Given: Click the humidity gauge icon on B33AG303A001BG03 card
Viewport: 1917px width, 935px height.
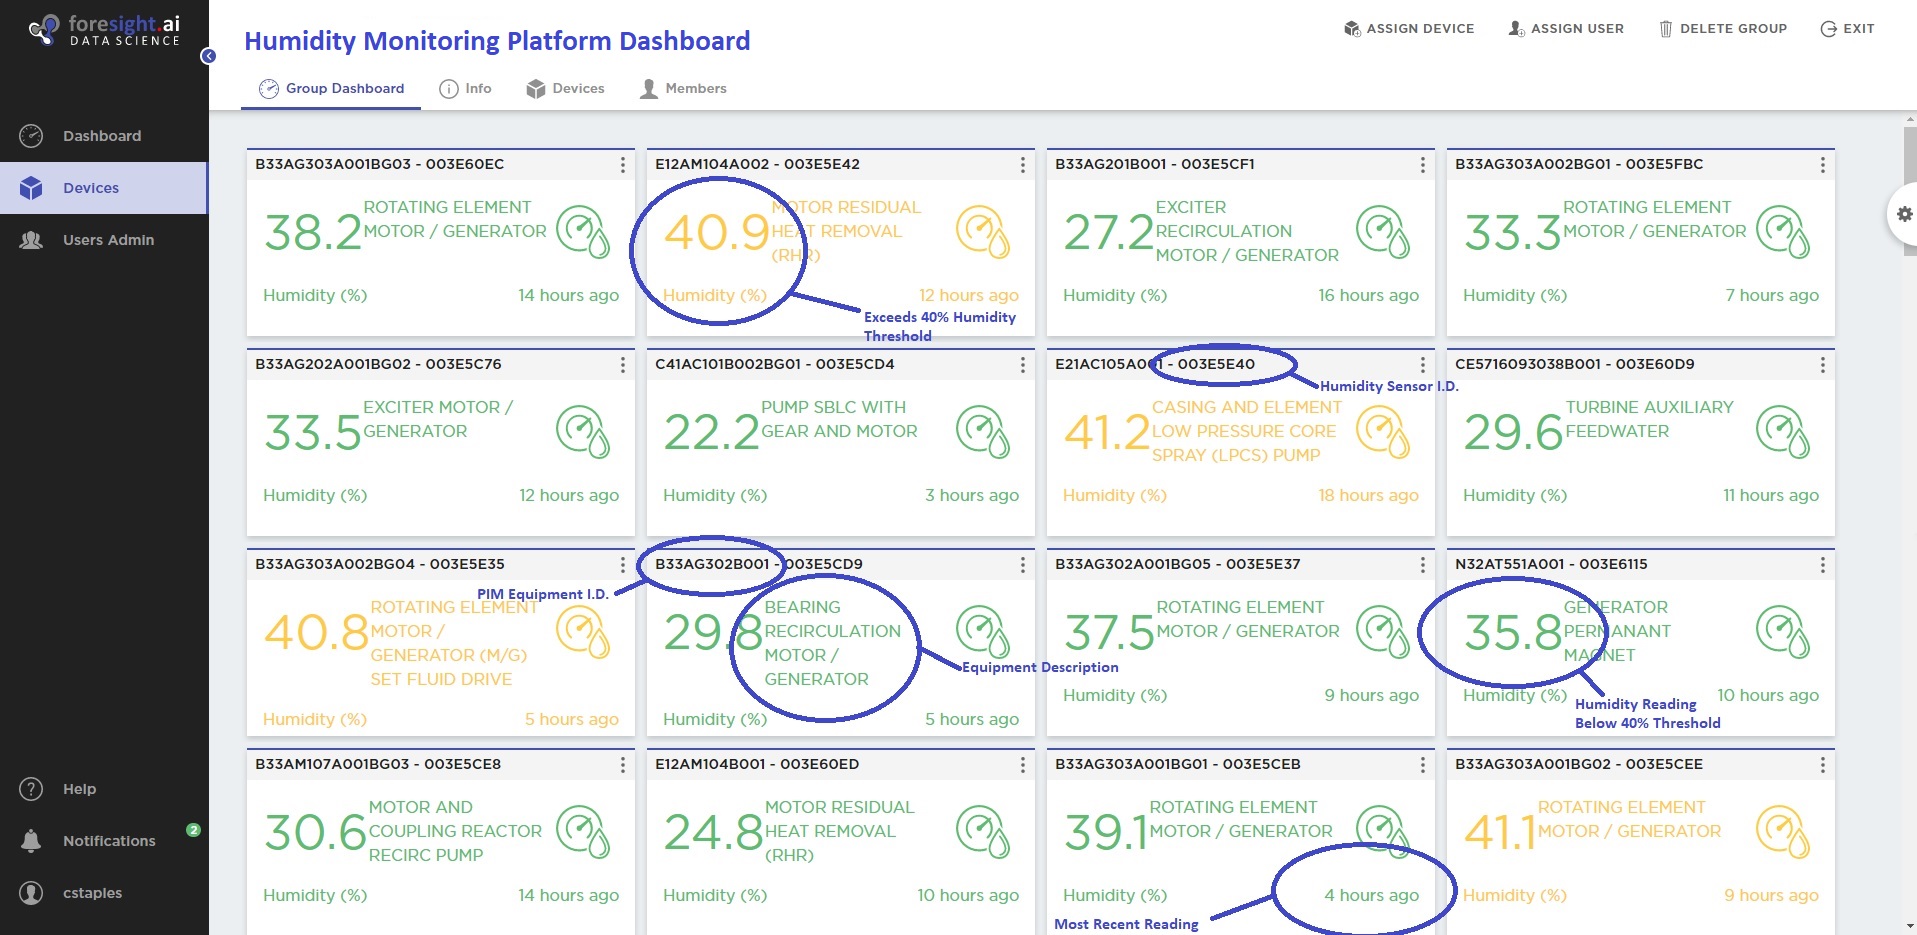Looking at the screenshot, I should [x=582, y=232].
